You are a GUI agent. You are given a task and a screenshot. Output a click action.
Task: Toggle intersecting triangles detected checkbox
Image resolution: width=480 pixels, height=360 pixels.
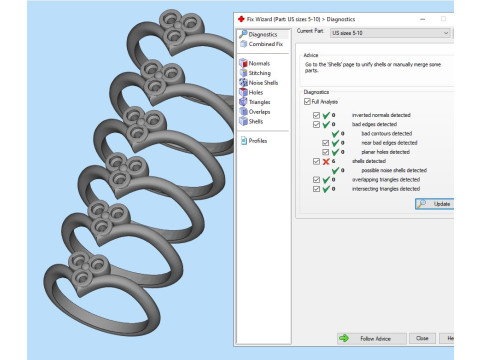316,189
